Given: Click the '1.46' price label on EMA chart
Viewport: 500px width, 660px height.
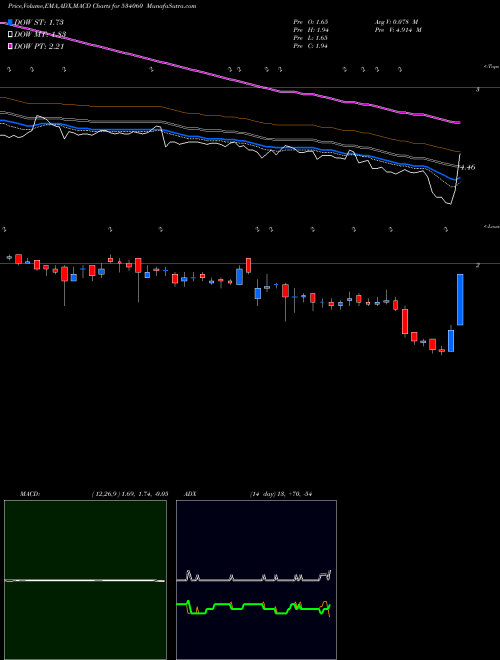Looking at the screenshot, I should click(467, 167).
